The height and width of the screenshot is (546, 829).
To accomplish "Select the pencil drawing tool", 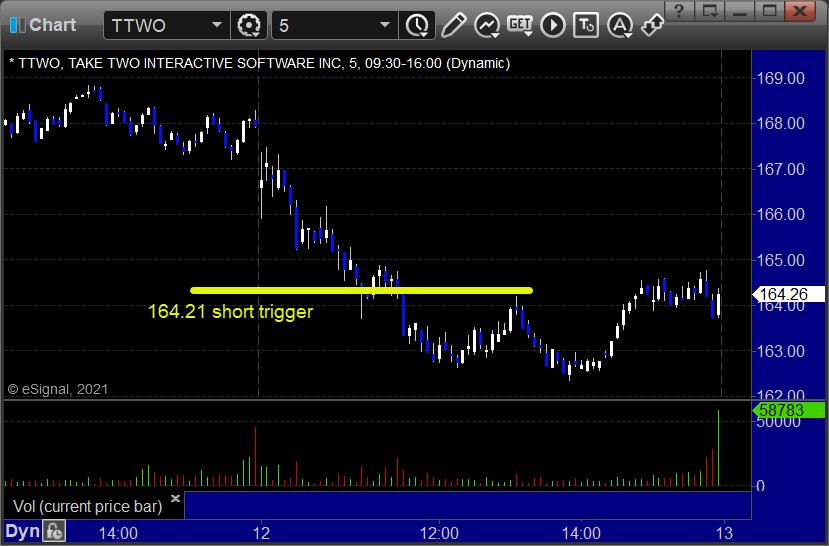I will click(x=453, y=25).
